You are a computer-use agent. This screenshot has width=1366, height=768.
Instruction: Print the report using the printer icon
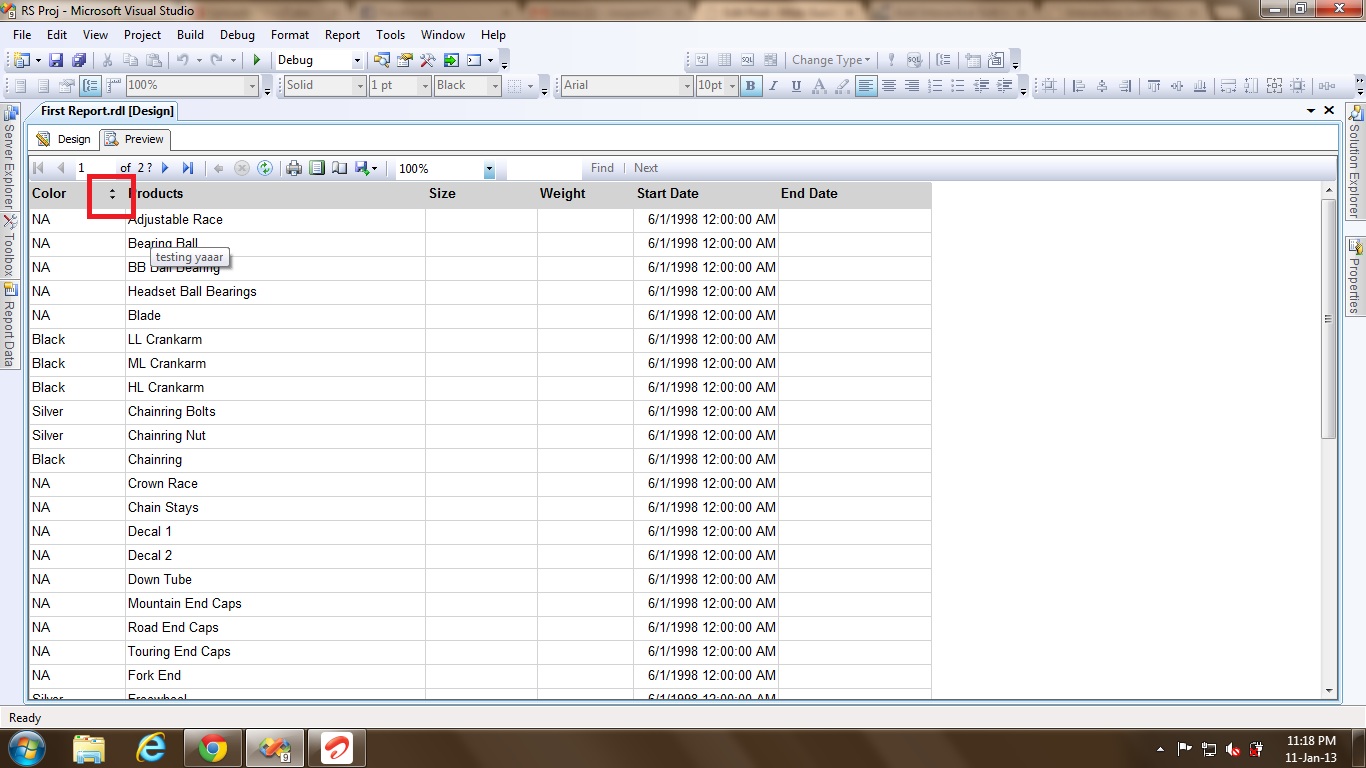294,168
